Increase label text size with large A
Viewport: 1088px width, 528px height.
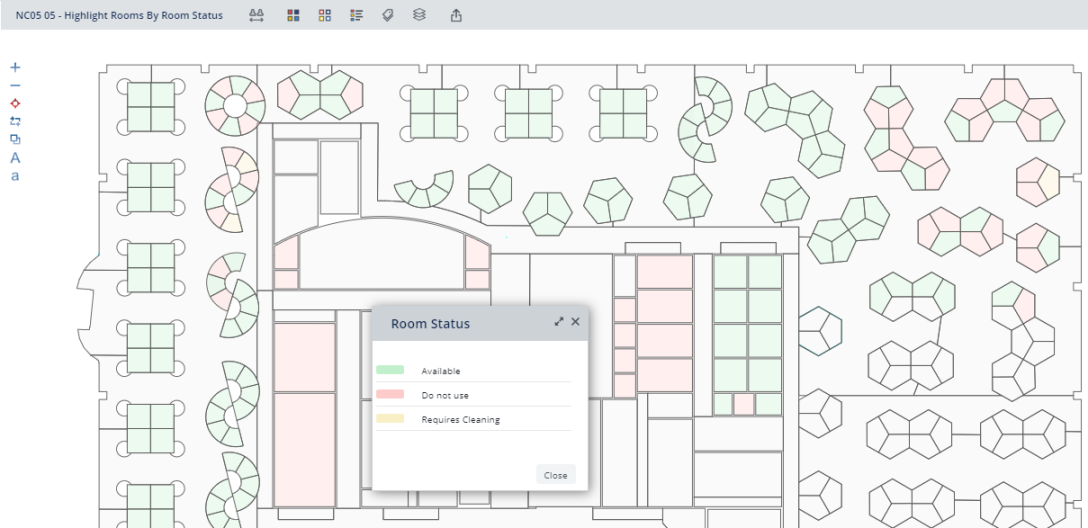click(15, 157)
